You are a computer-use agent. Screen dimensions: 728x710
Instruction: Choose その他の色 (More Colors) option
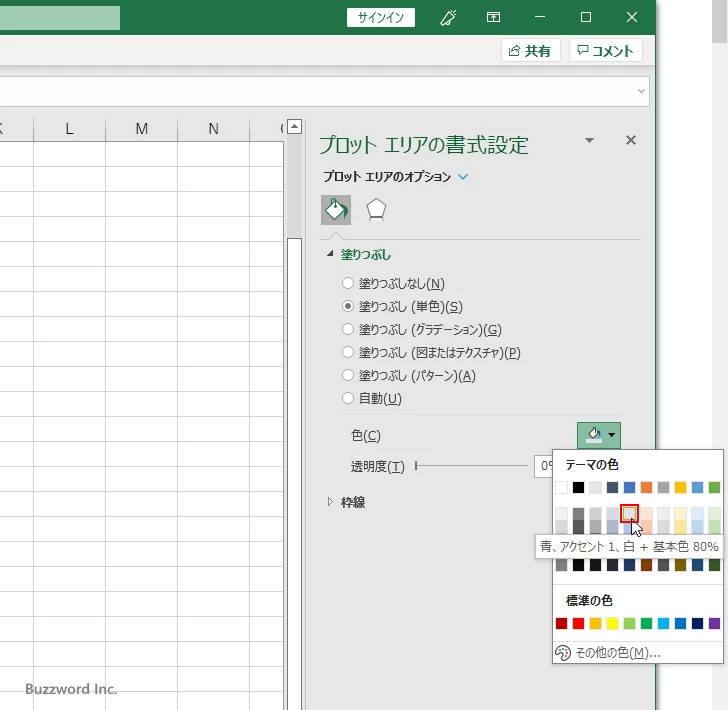click(618, 653)
